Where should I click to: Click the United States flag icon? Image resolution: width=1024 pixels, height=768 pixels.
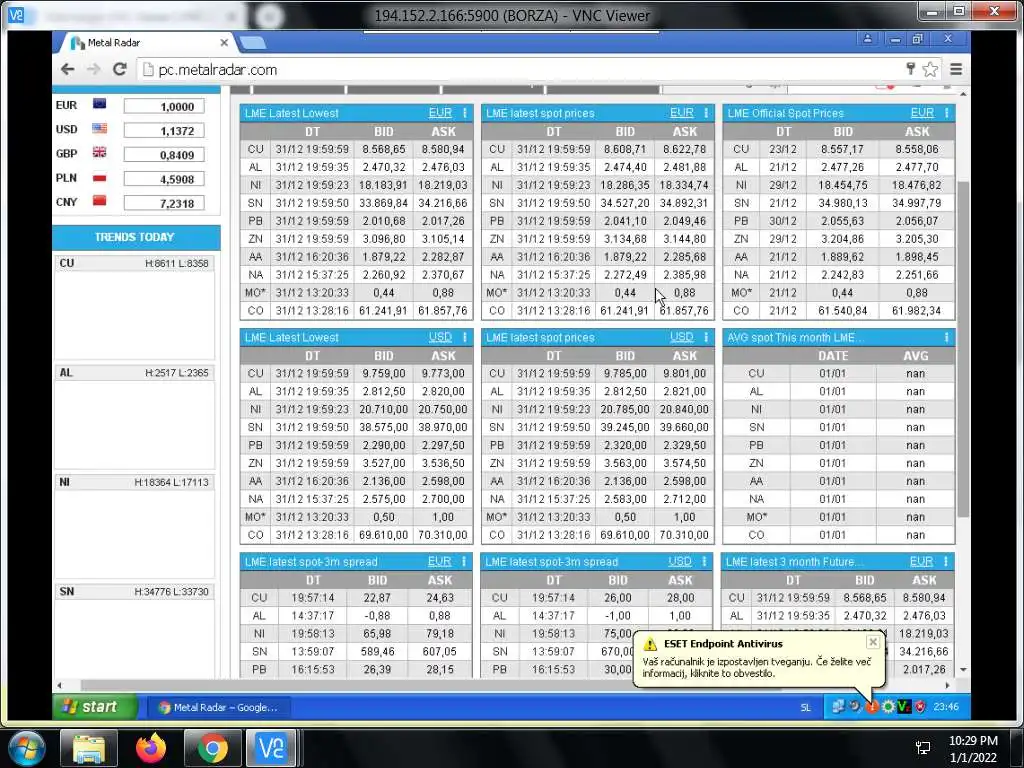point(99,128)
